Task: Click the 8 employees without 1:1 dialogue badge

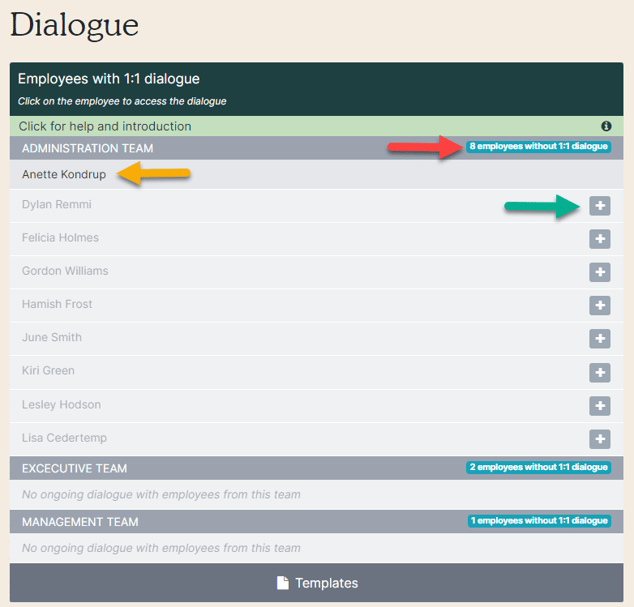Action: pyautogui.click(x=538, y=146)
